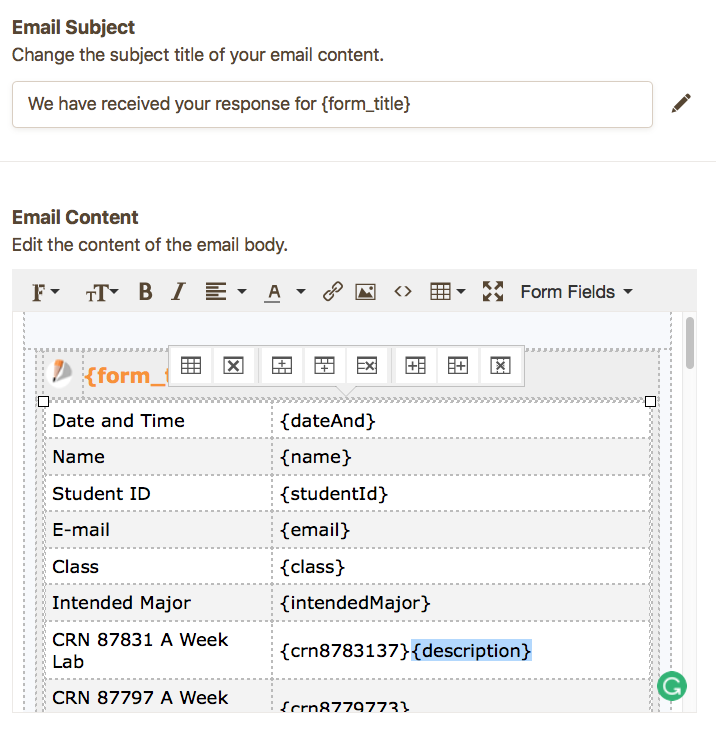
Task: Open the text alignment dropdown
Action: 225,292
